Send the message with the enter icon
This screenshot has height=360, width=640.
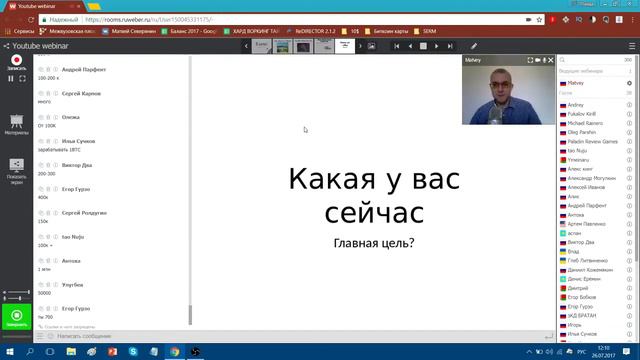(x=549, y=336)
